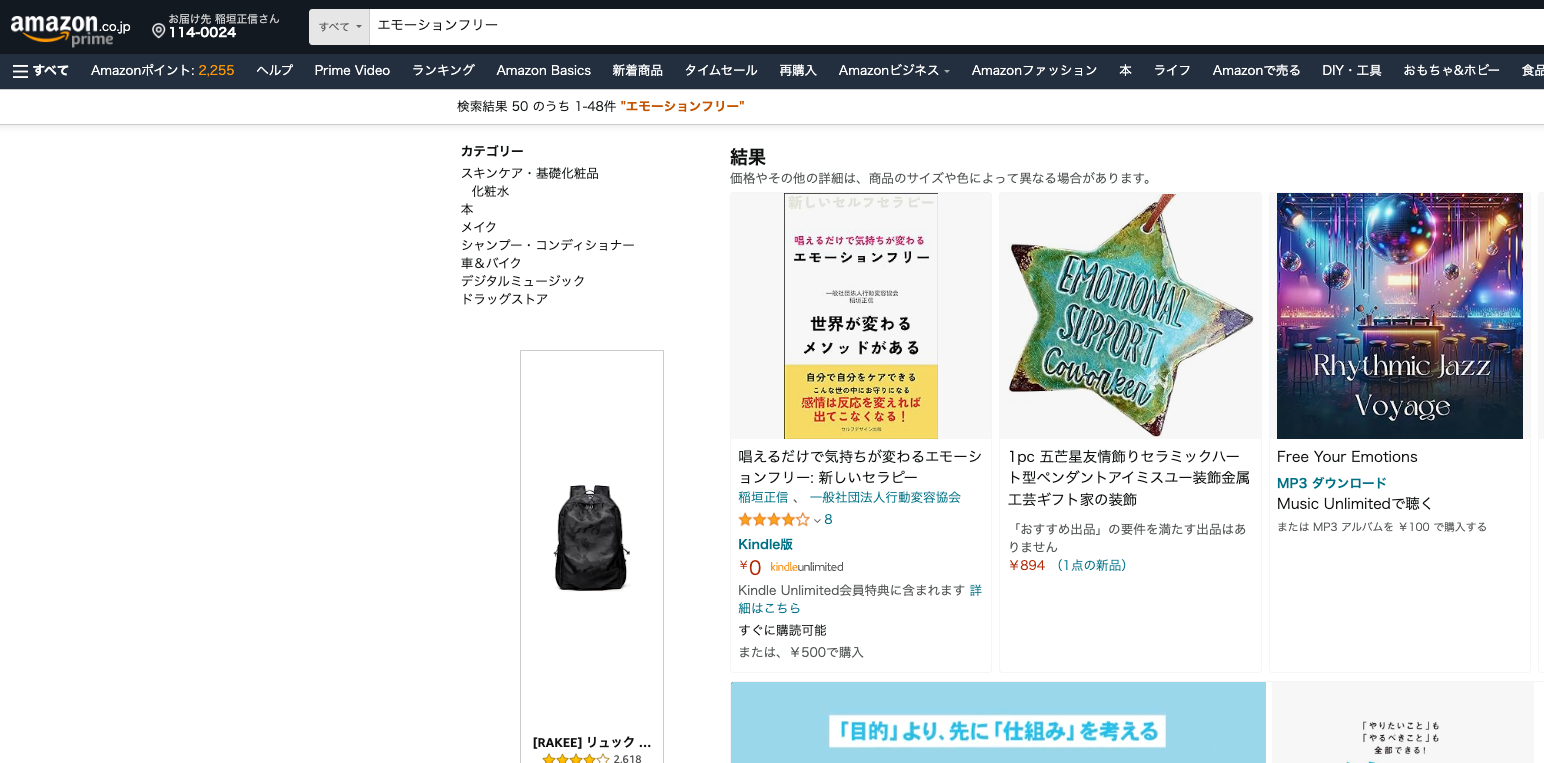
Task: Click the MP3 アルバム ¥100 purchase text
Action: 1382,526
